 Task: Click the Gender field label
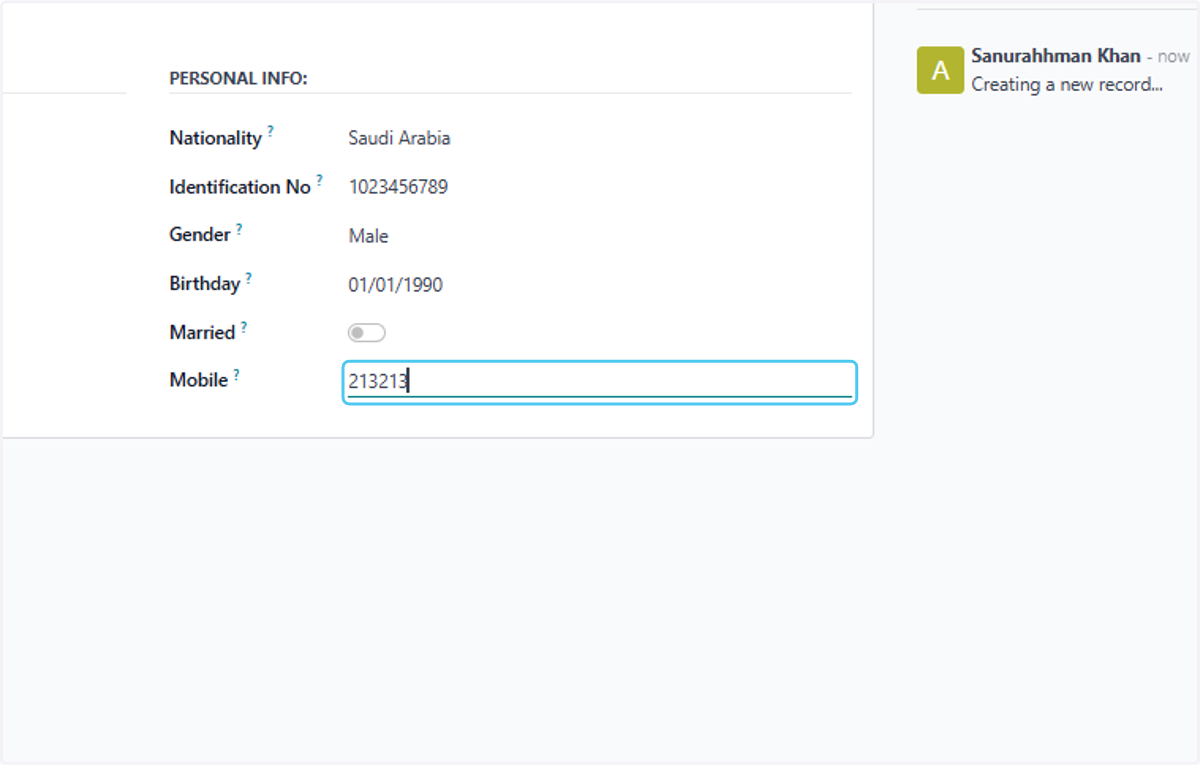pyautogui.click(x=200, y=235)
